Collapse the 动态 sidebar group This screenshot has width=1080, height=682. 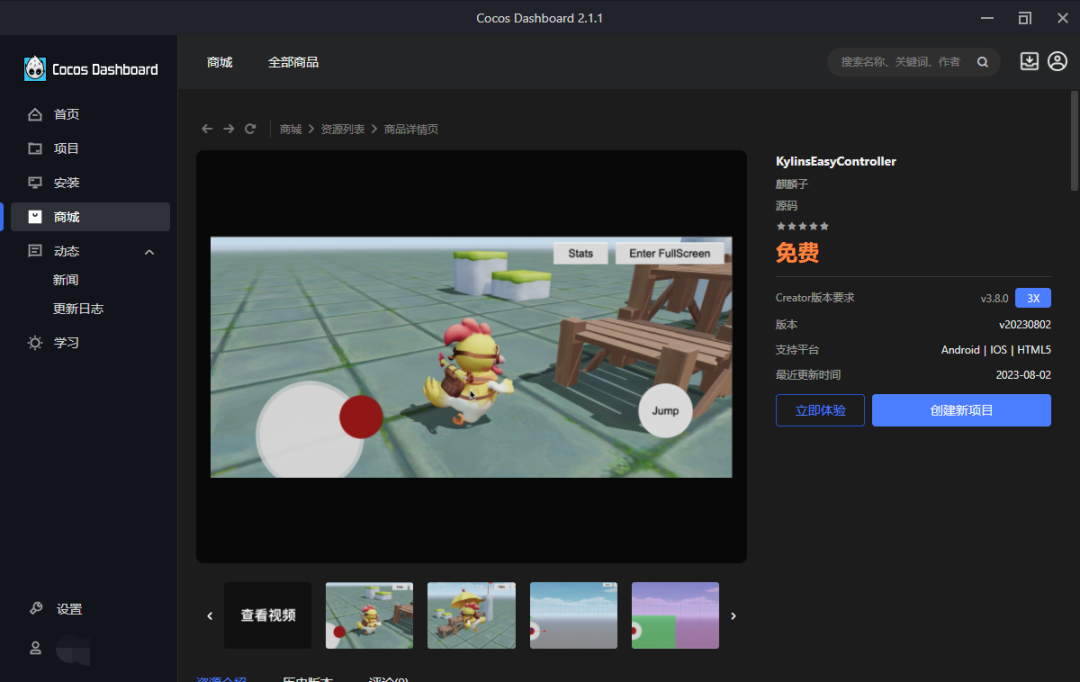tap(149, 252)
